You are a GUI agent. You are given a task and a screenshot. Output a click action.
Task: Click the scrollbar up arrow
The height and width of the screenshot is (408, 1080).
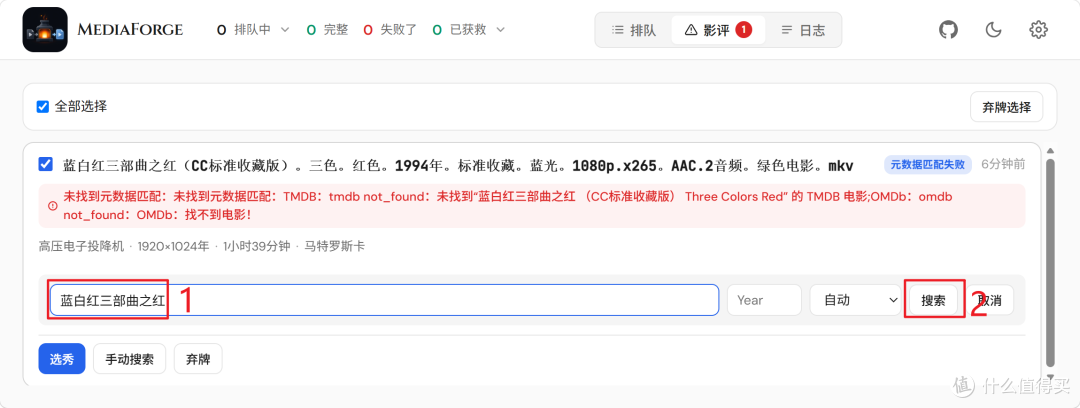[x=1050, y=150]
